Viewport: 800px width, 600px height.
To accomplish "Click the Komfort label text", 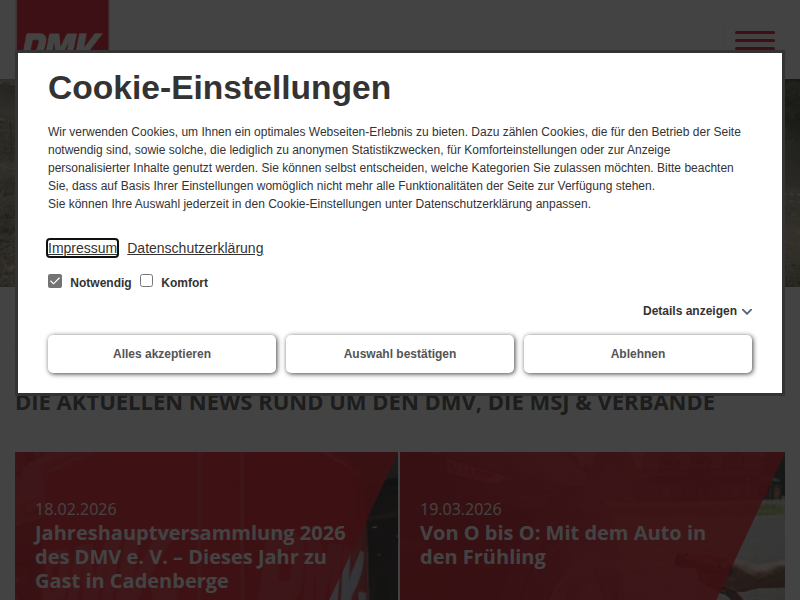I will click(184, 283).
